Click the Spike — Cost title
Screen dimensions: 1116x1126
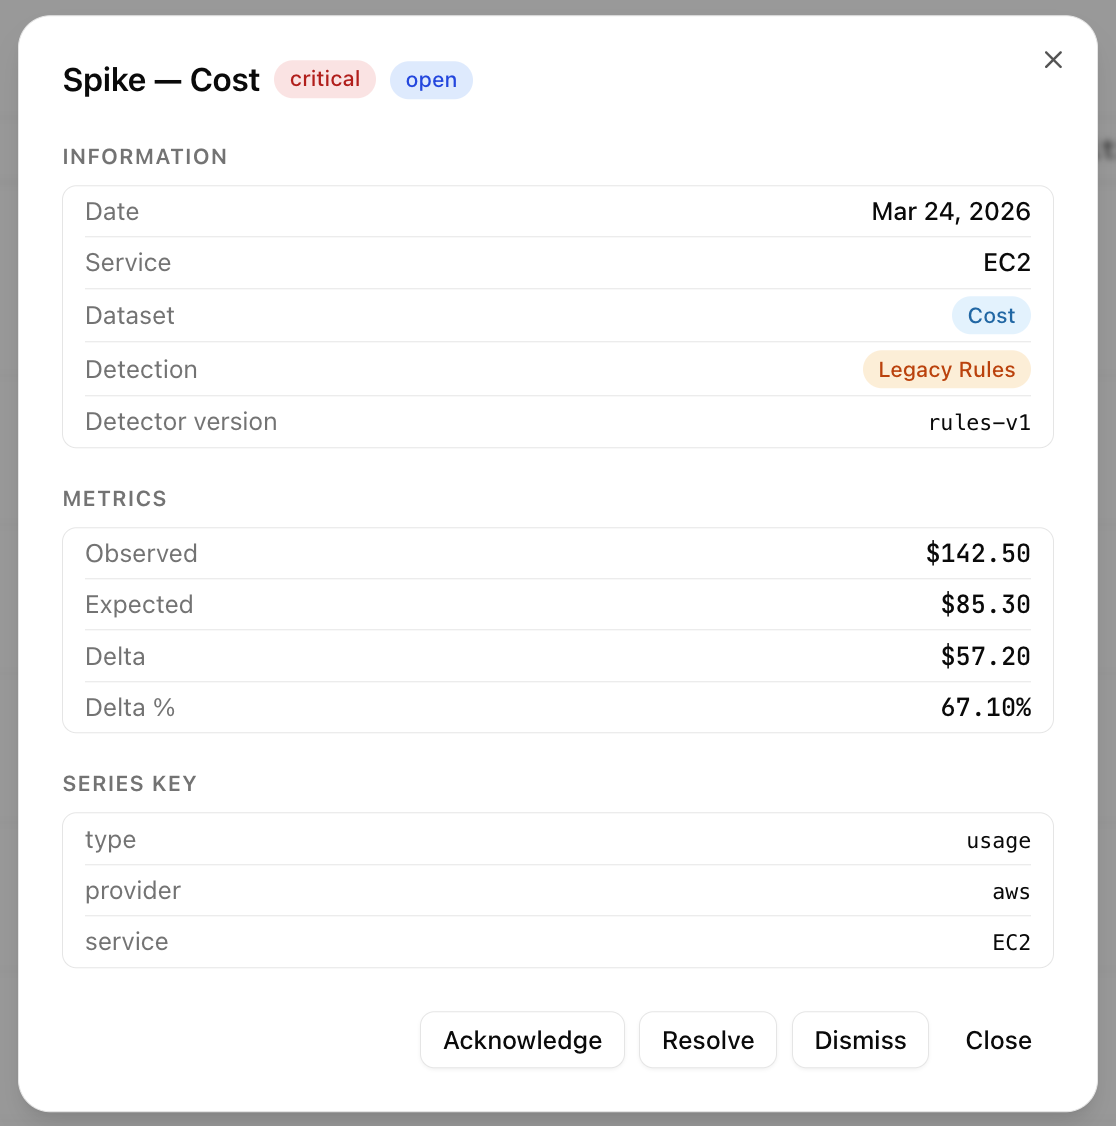click(x=161, y=80)
